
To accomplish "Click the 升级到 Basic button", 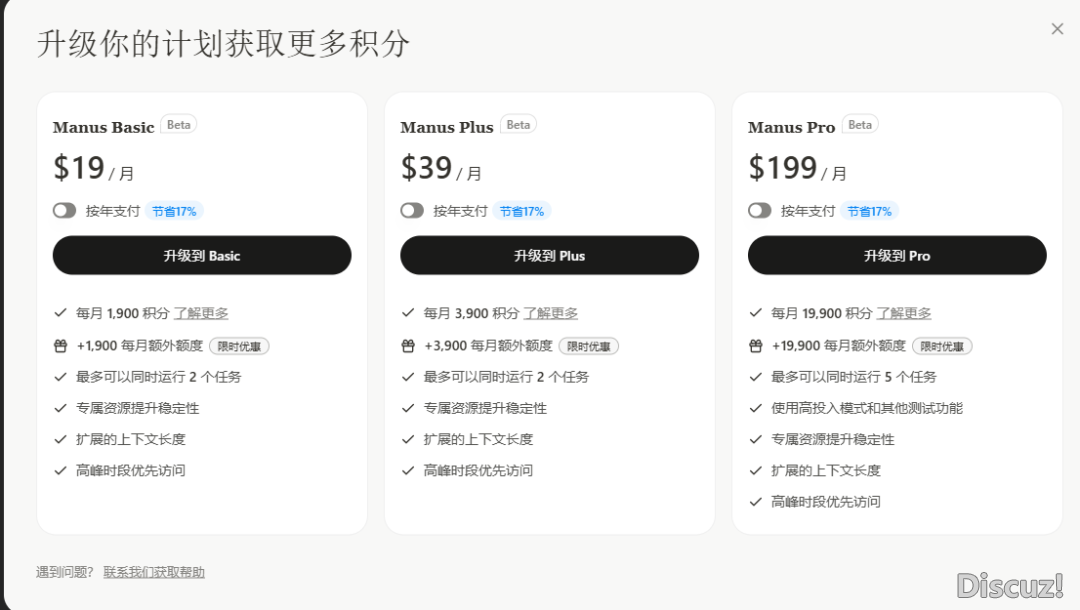I will point(202,255).
